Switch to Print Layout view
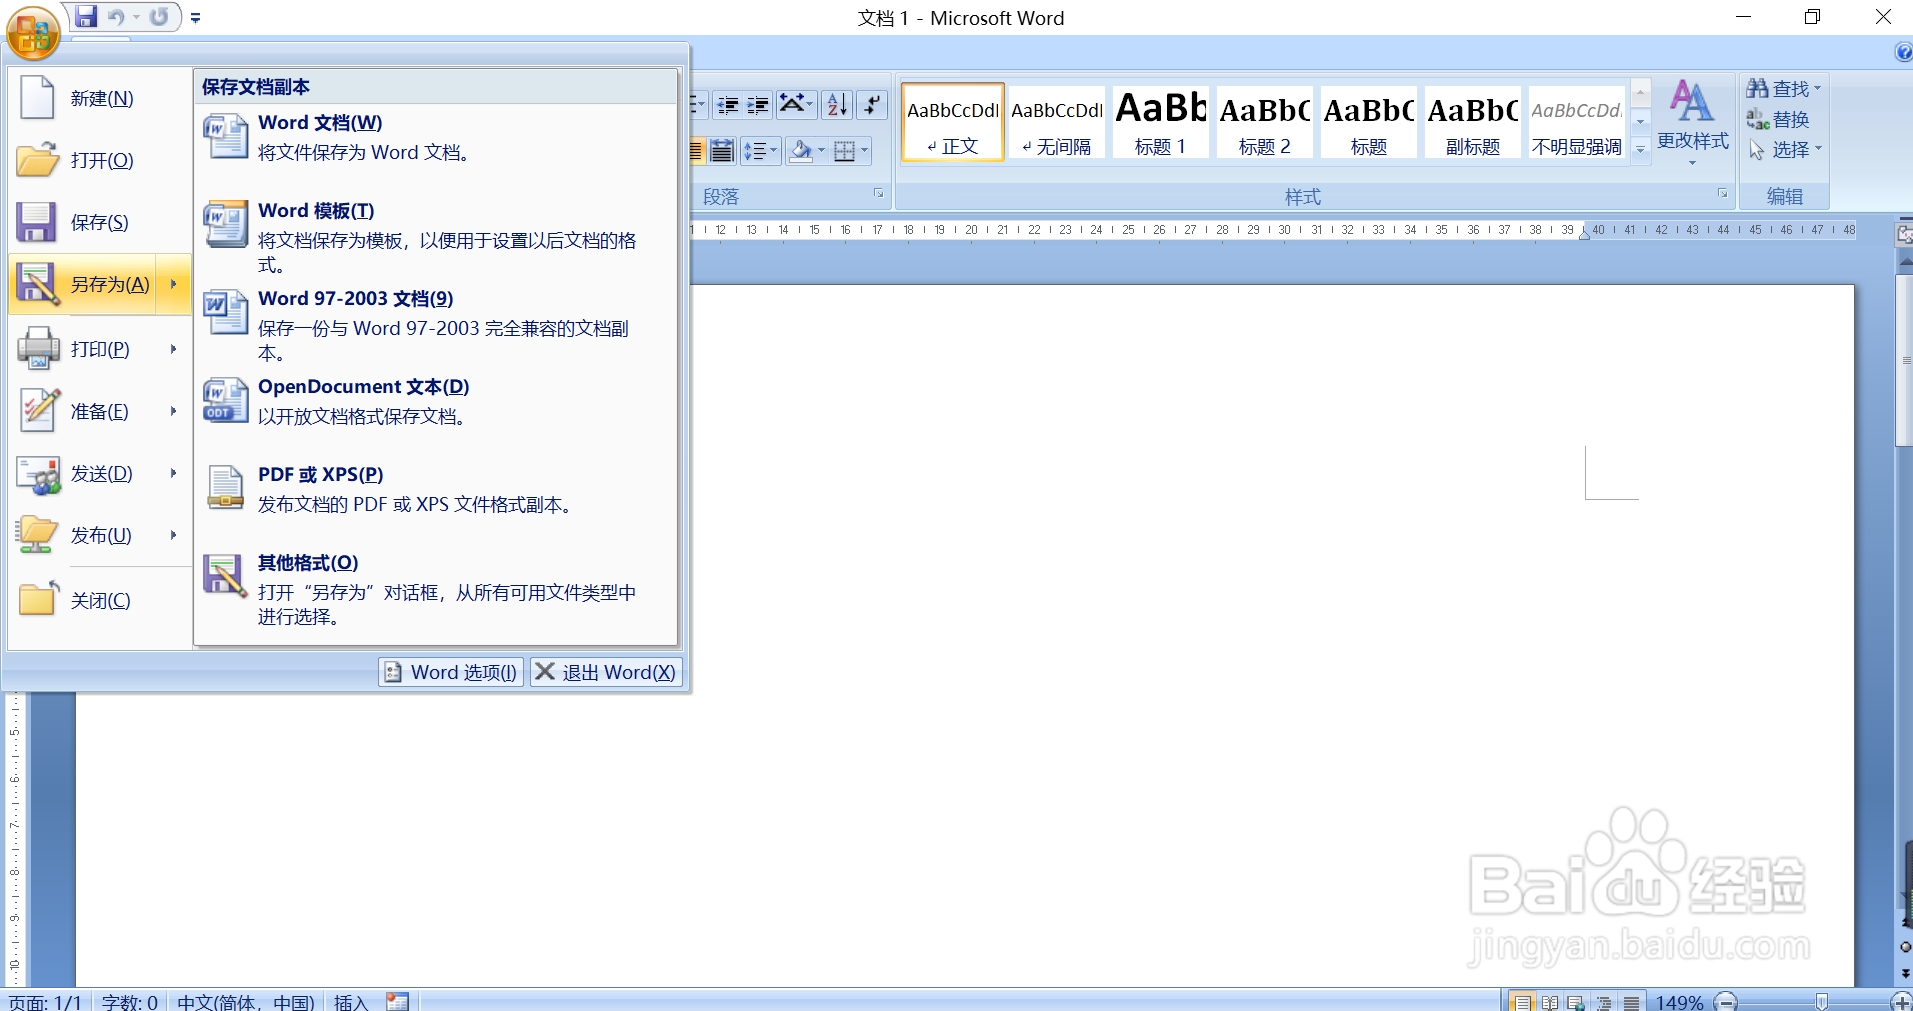Screen dimensions: 1913x1011 pos(1522,1001)
